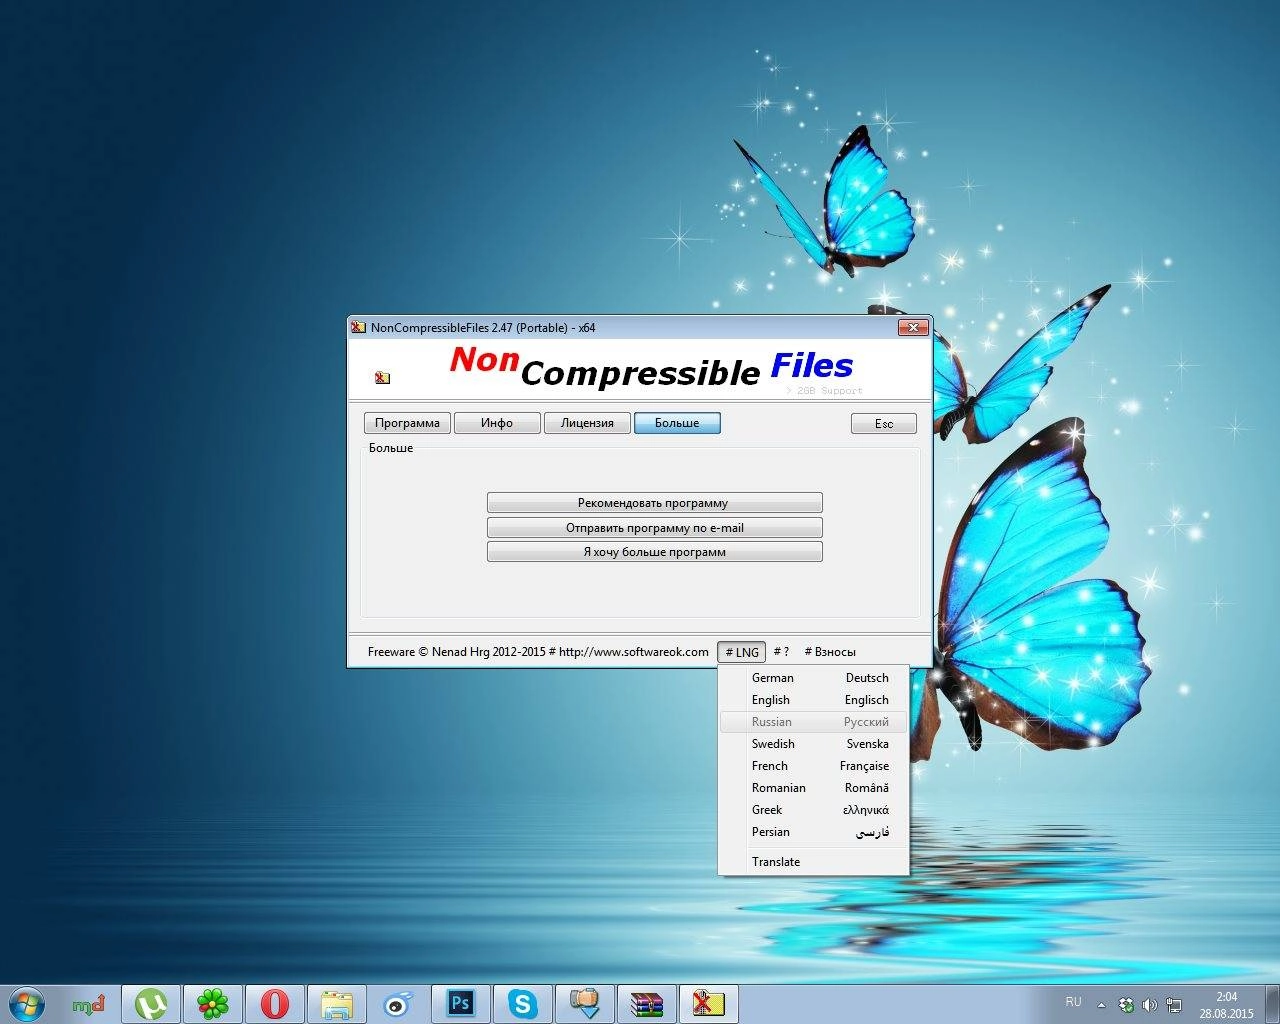The image size is (1280, 1024).
Task: Open WinRAR from the taskbar
Action: pos(647,1003)
